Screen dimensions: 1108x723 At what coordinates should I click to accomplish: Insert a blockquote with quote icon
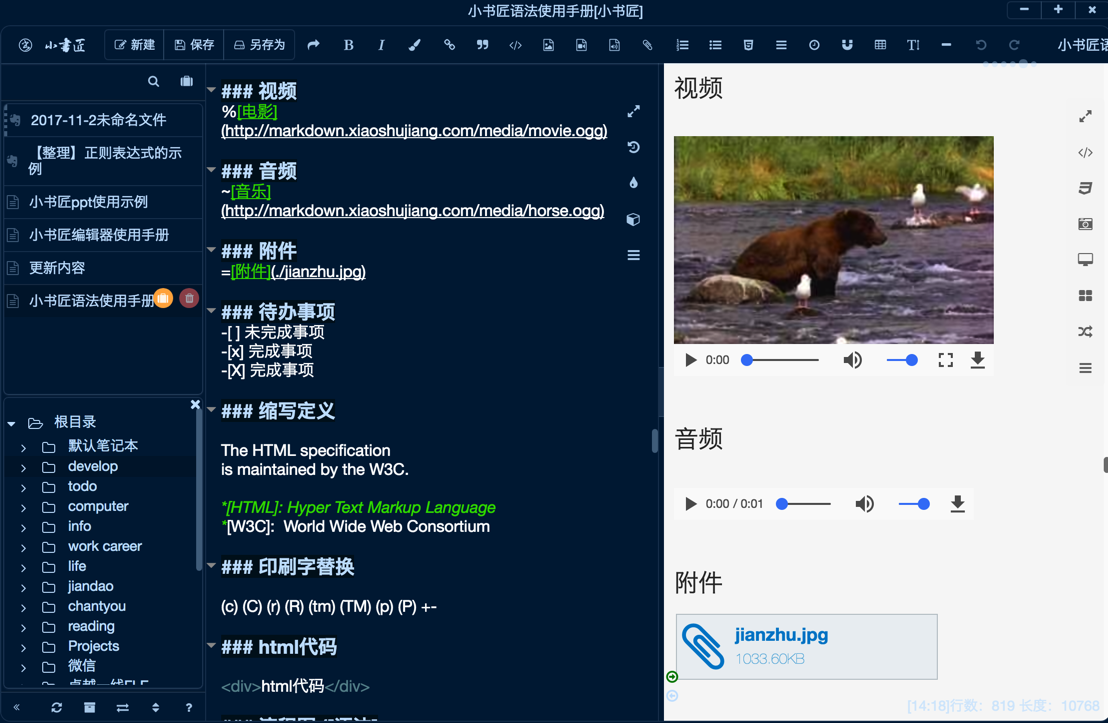tap(482, 45)
